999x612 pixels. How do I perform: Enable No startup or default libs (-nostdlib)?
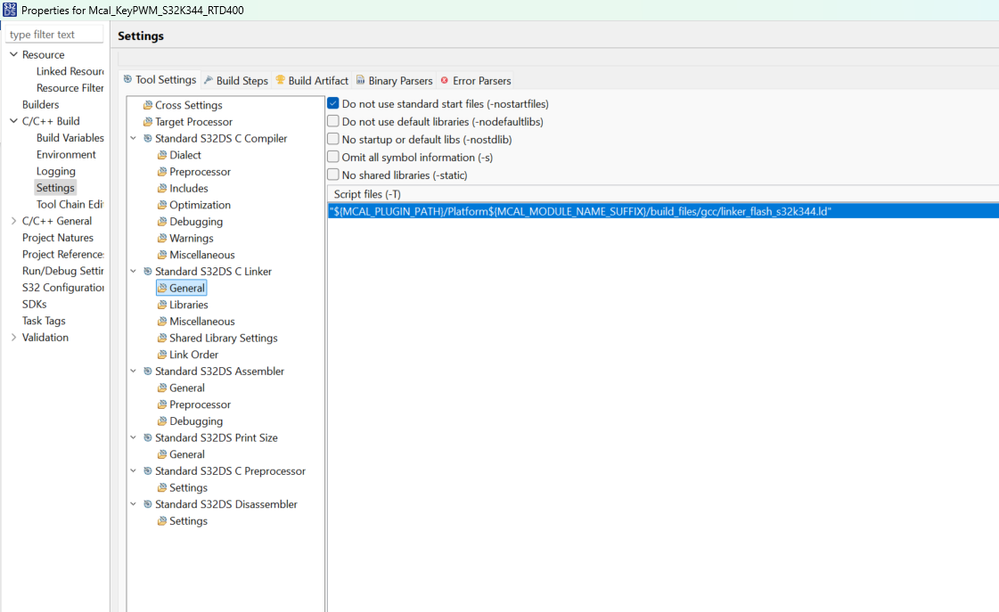click(333, 139)
